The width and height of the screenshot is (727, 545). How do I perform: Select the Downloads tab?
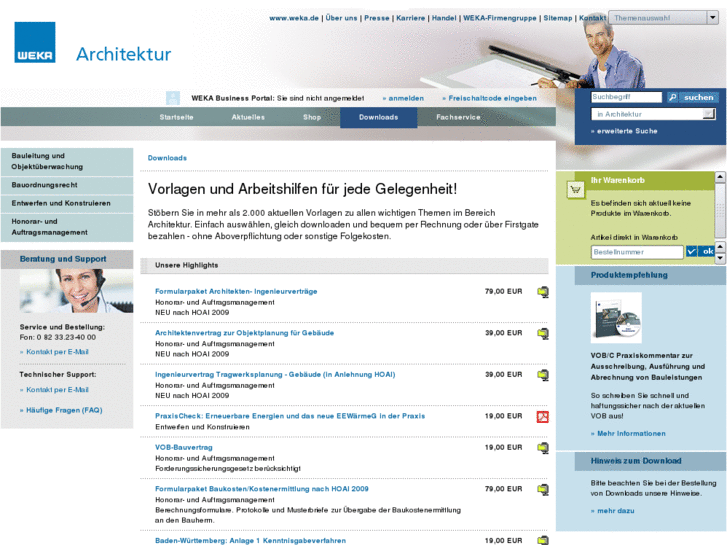click(x=378, y=117)
